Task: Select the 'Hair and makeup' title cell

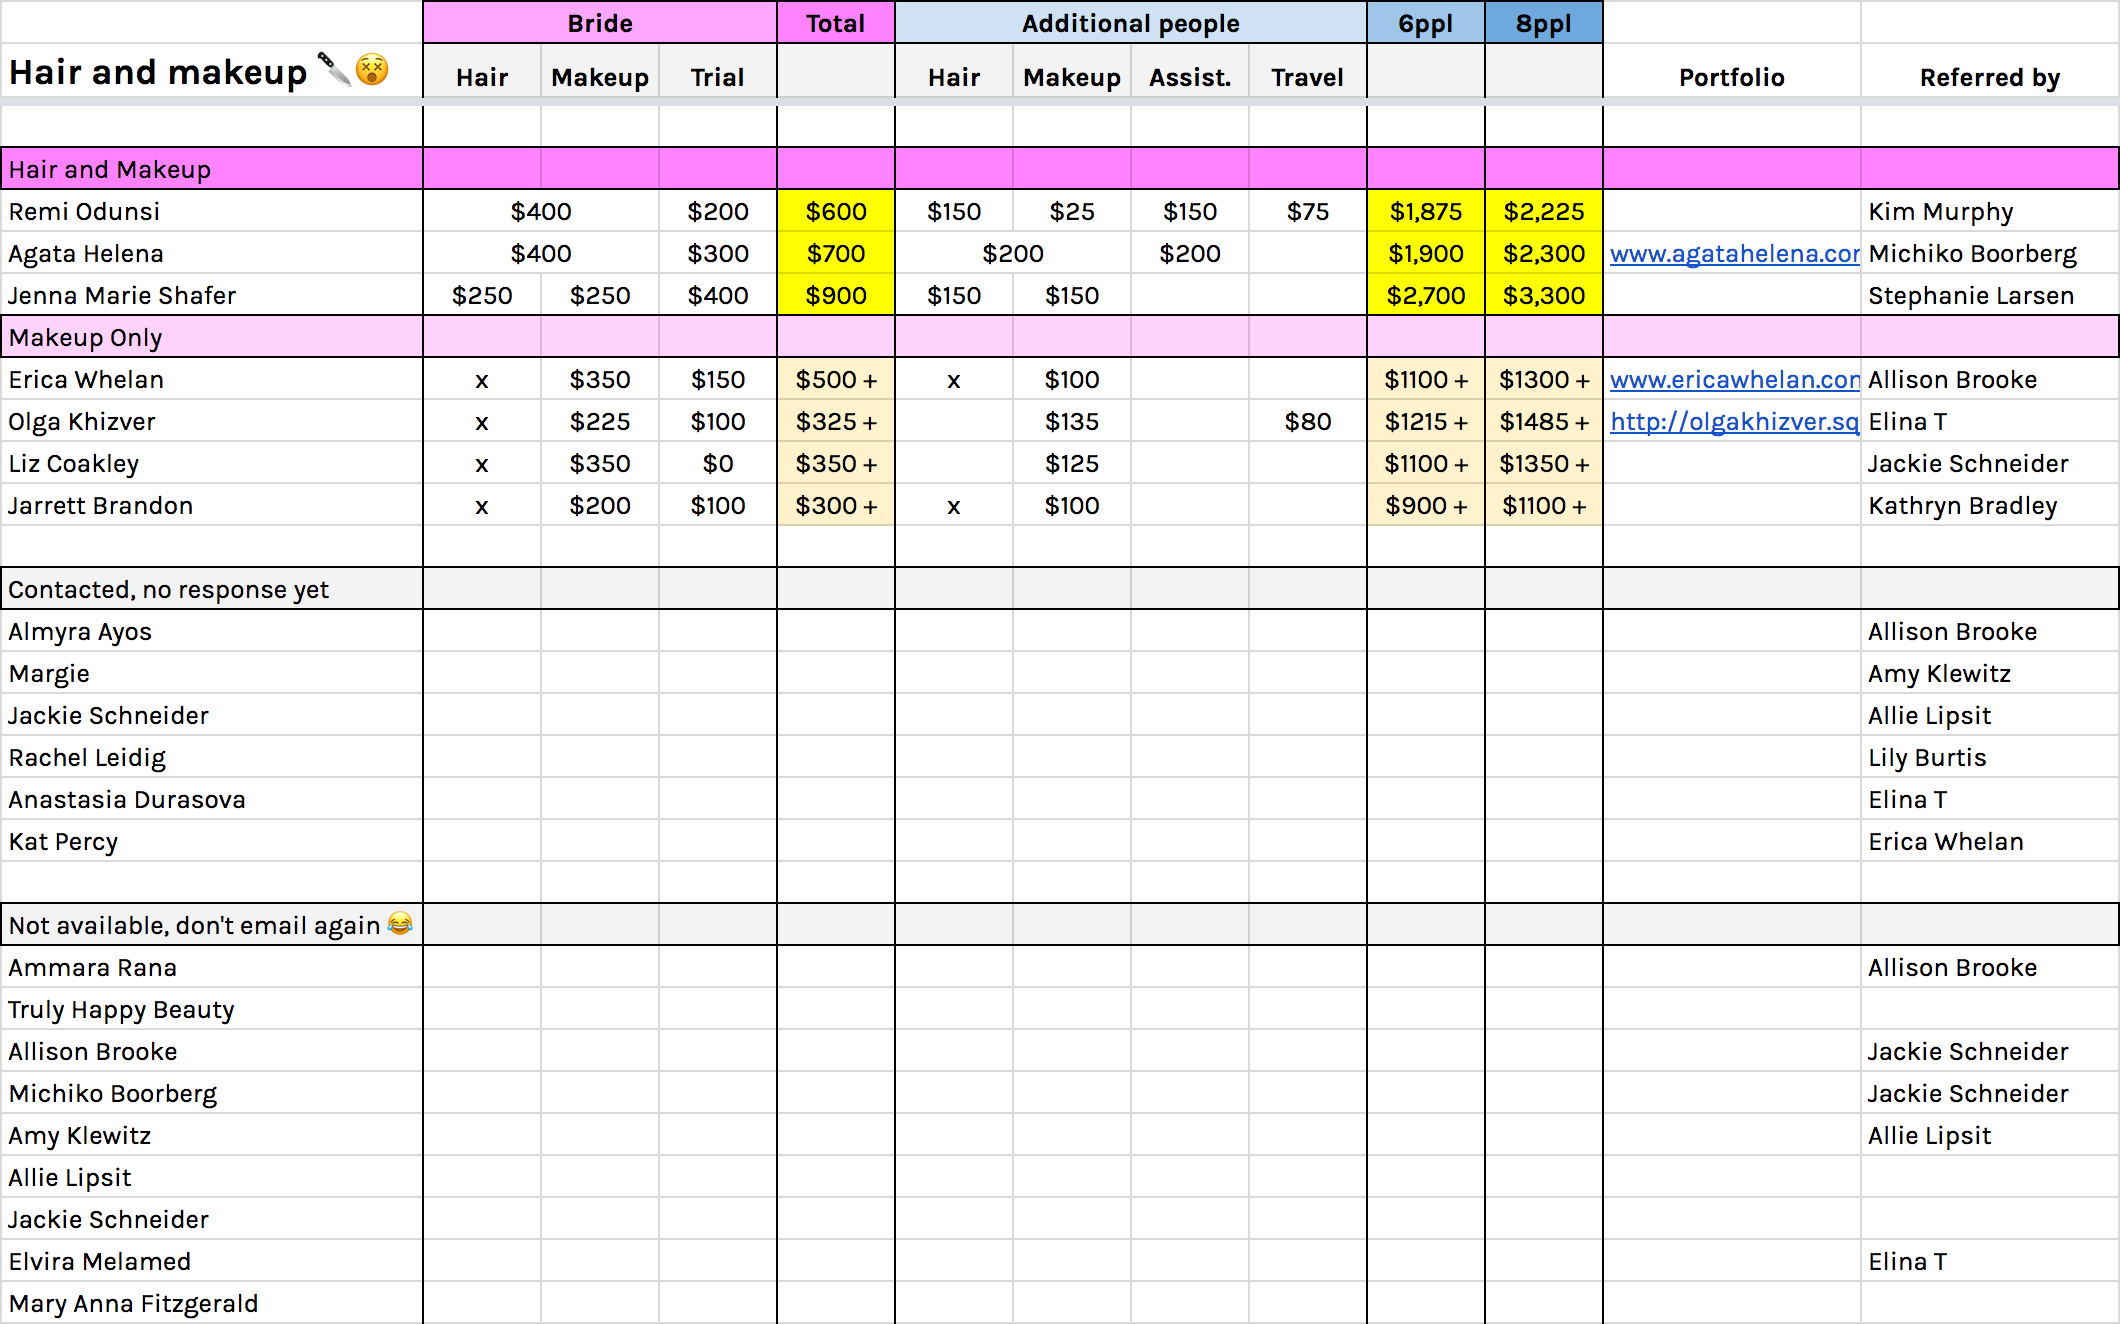Action: [211, 72]
